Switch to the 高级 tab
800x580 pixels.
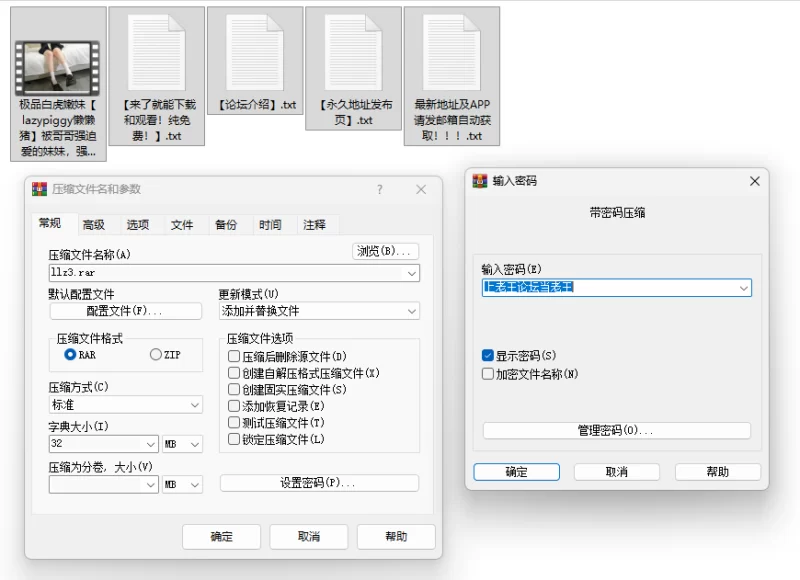tap(95, 224)
